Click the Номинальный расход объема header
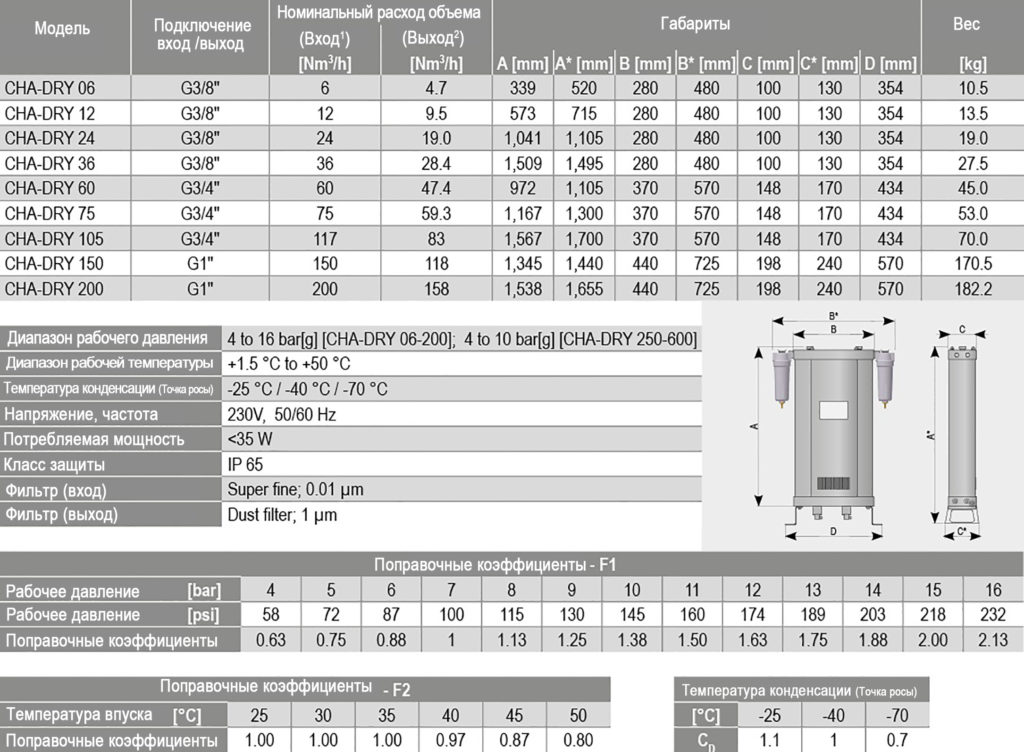Viewport: 1024px width, 752px height. [x=379, y=12]
